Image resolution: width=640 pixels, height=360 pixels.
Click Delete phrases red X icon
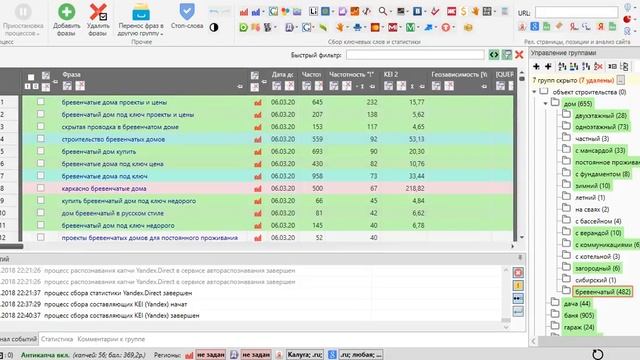[98, 11]
